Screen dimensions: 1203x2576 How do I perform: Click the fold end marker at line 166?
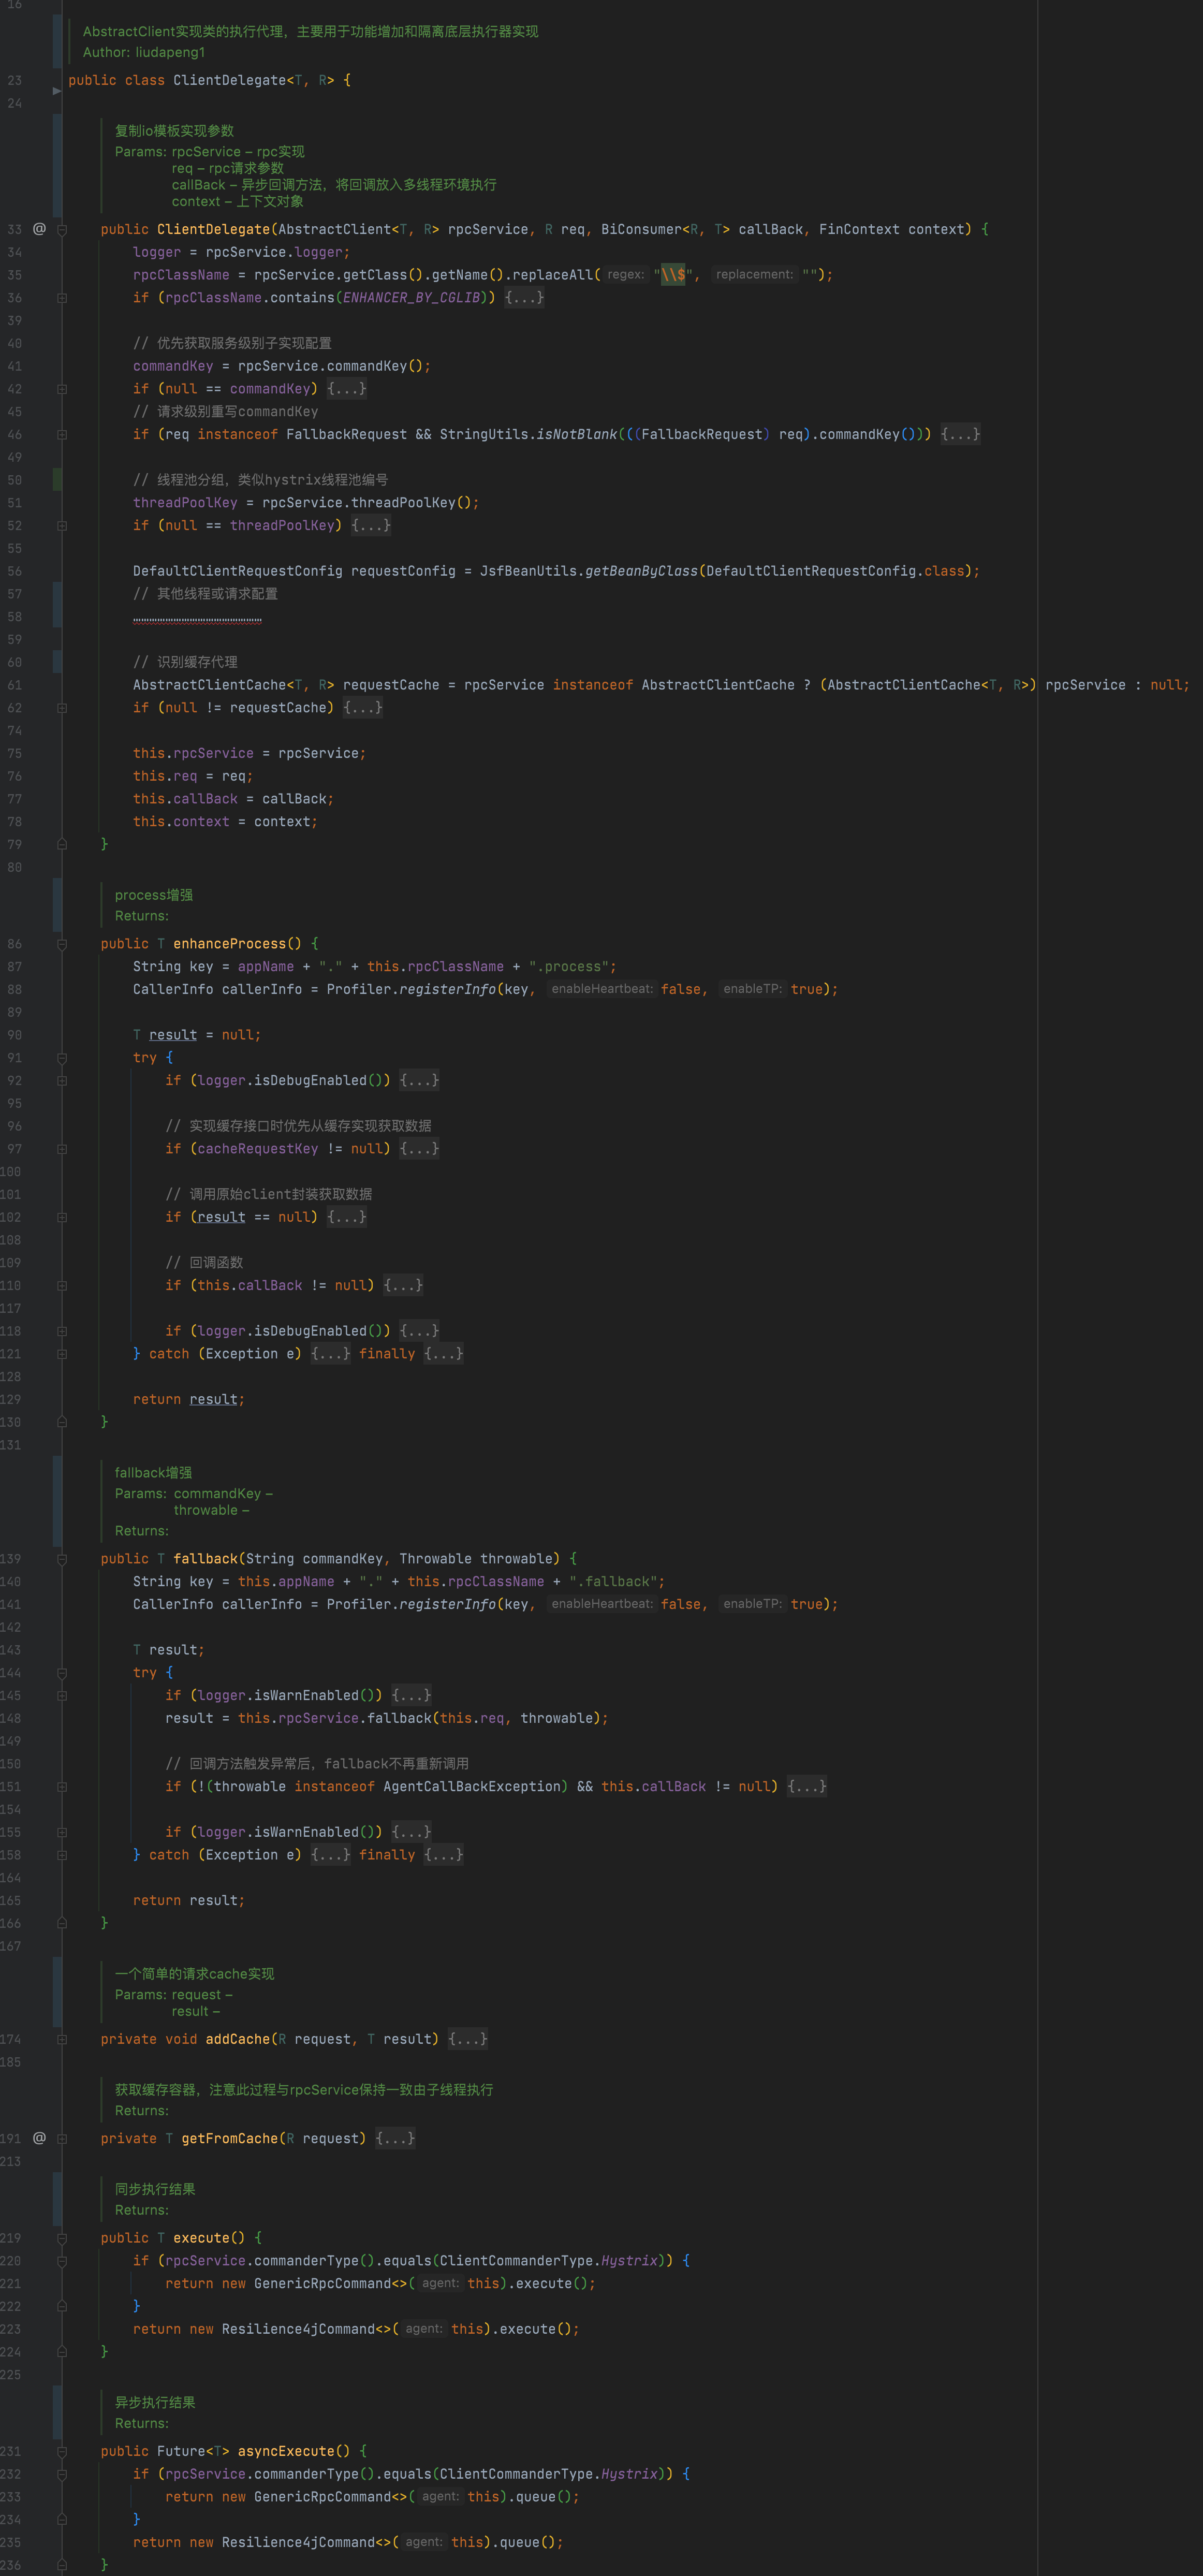tap(62, 1923)
